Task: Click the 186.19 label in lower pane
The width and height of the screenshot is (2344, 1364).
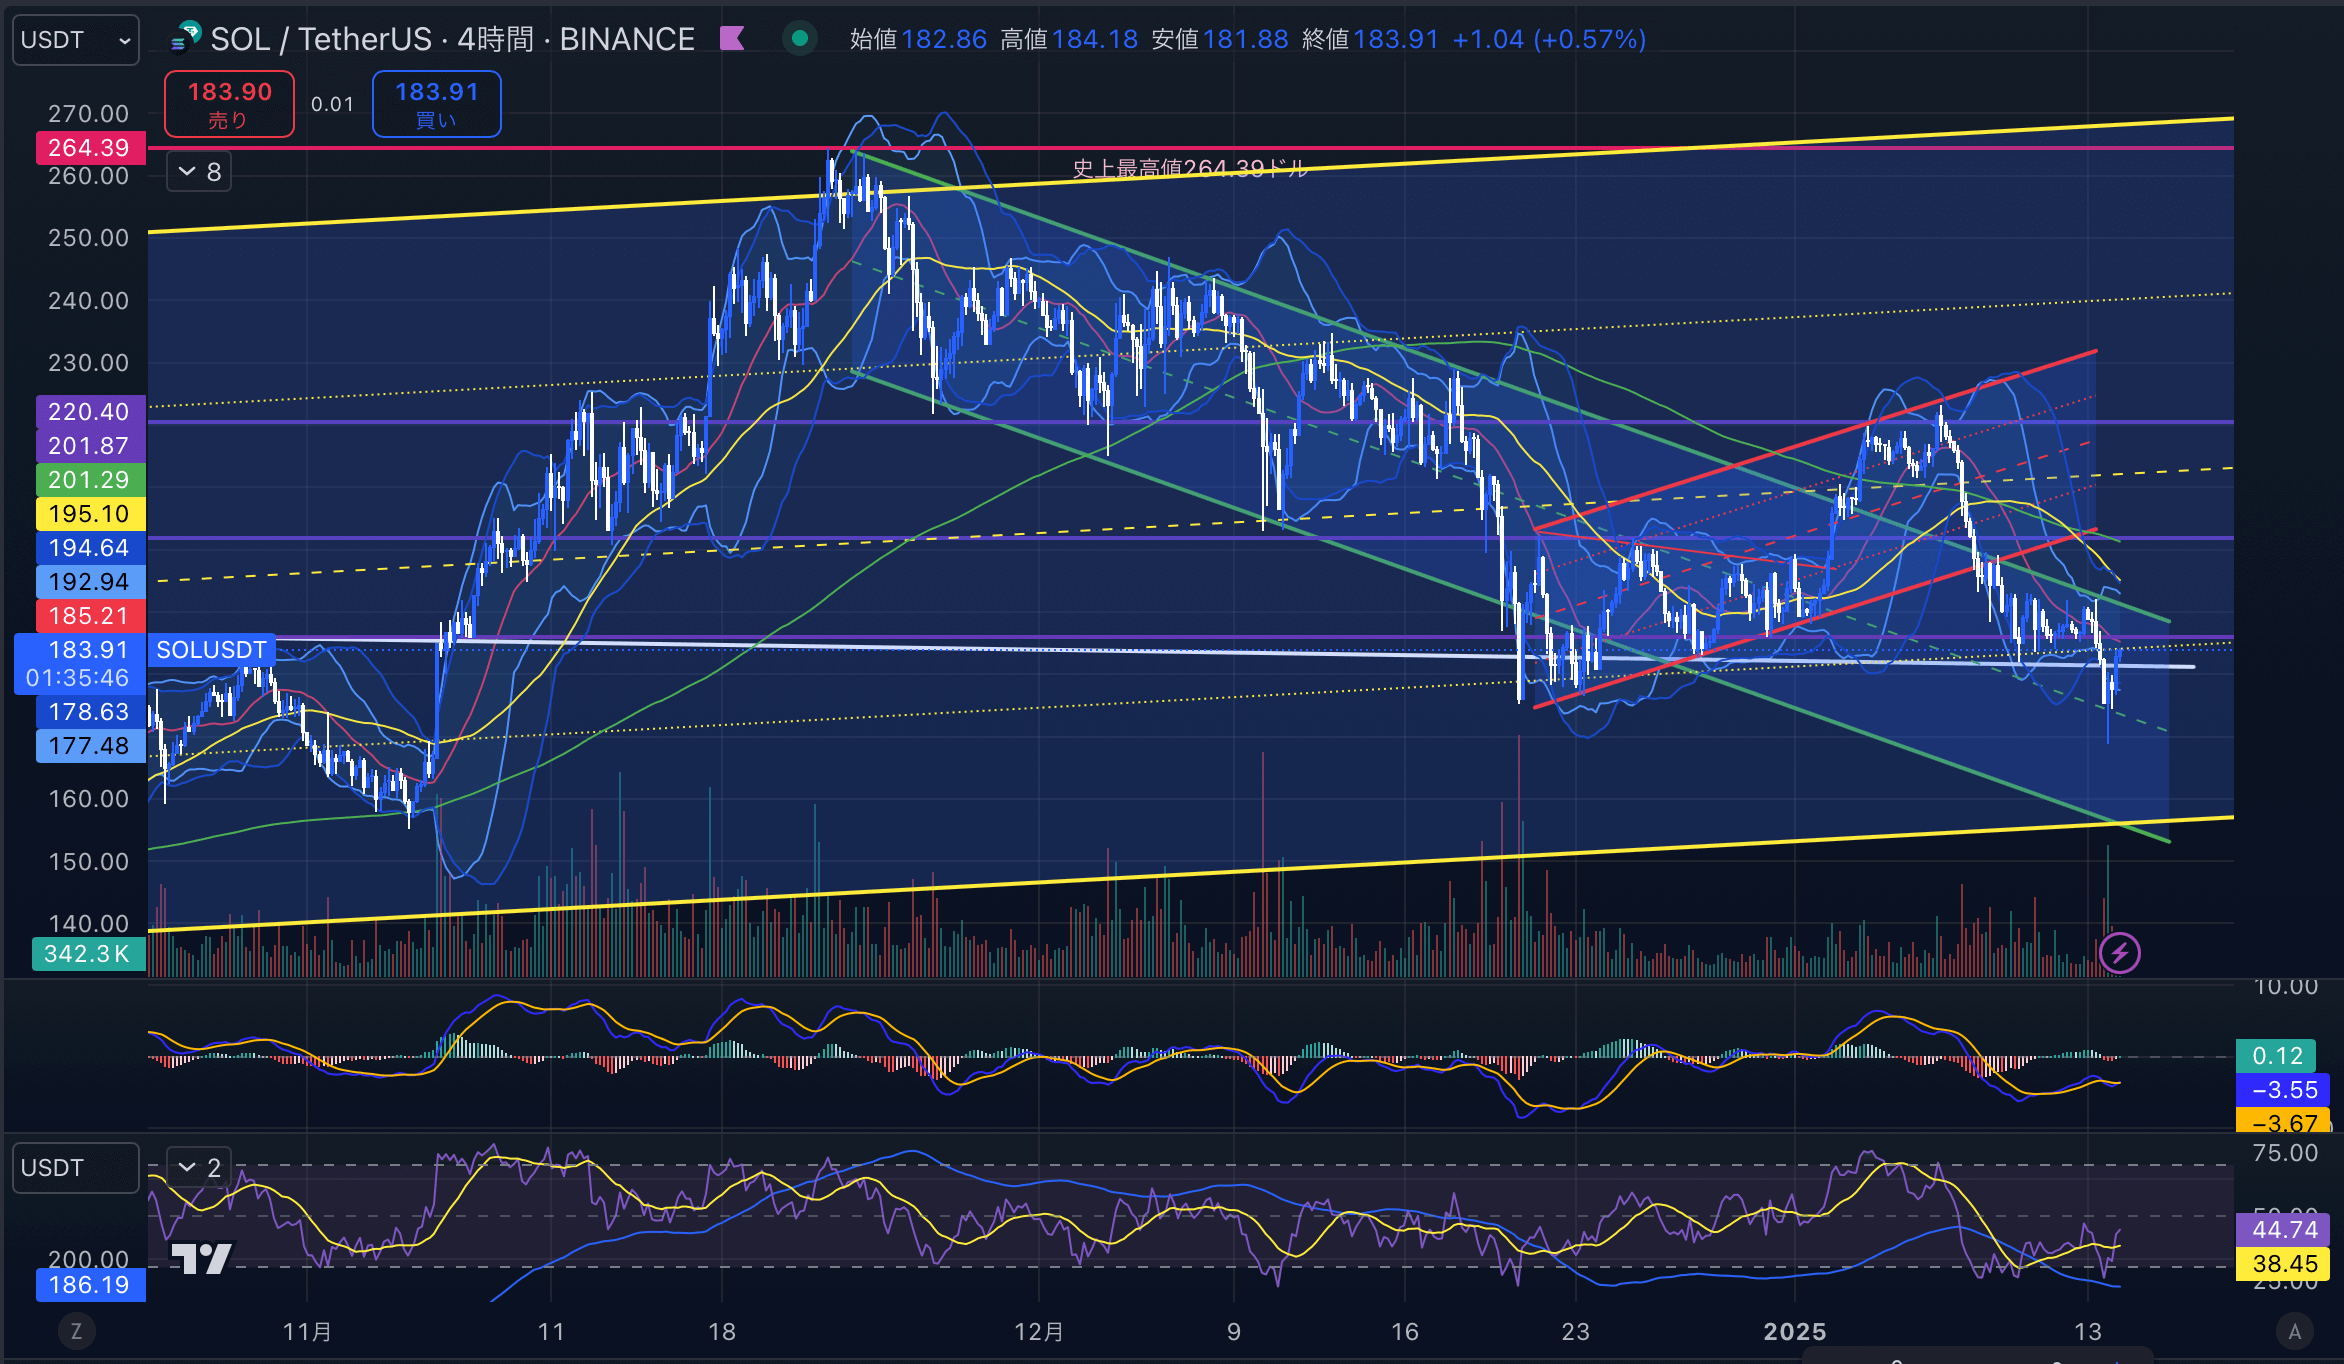Action: pos(90,1285)
